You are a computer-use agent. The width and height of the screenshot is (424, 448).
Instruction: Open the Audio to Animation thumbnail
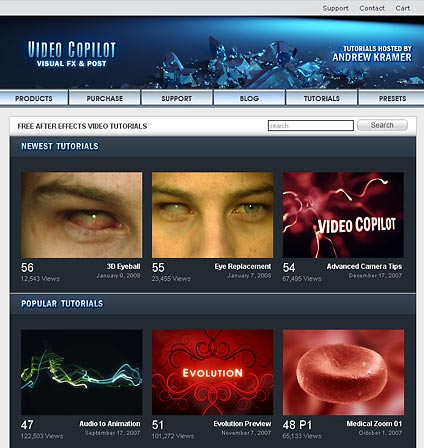tap(82, 372)
